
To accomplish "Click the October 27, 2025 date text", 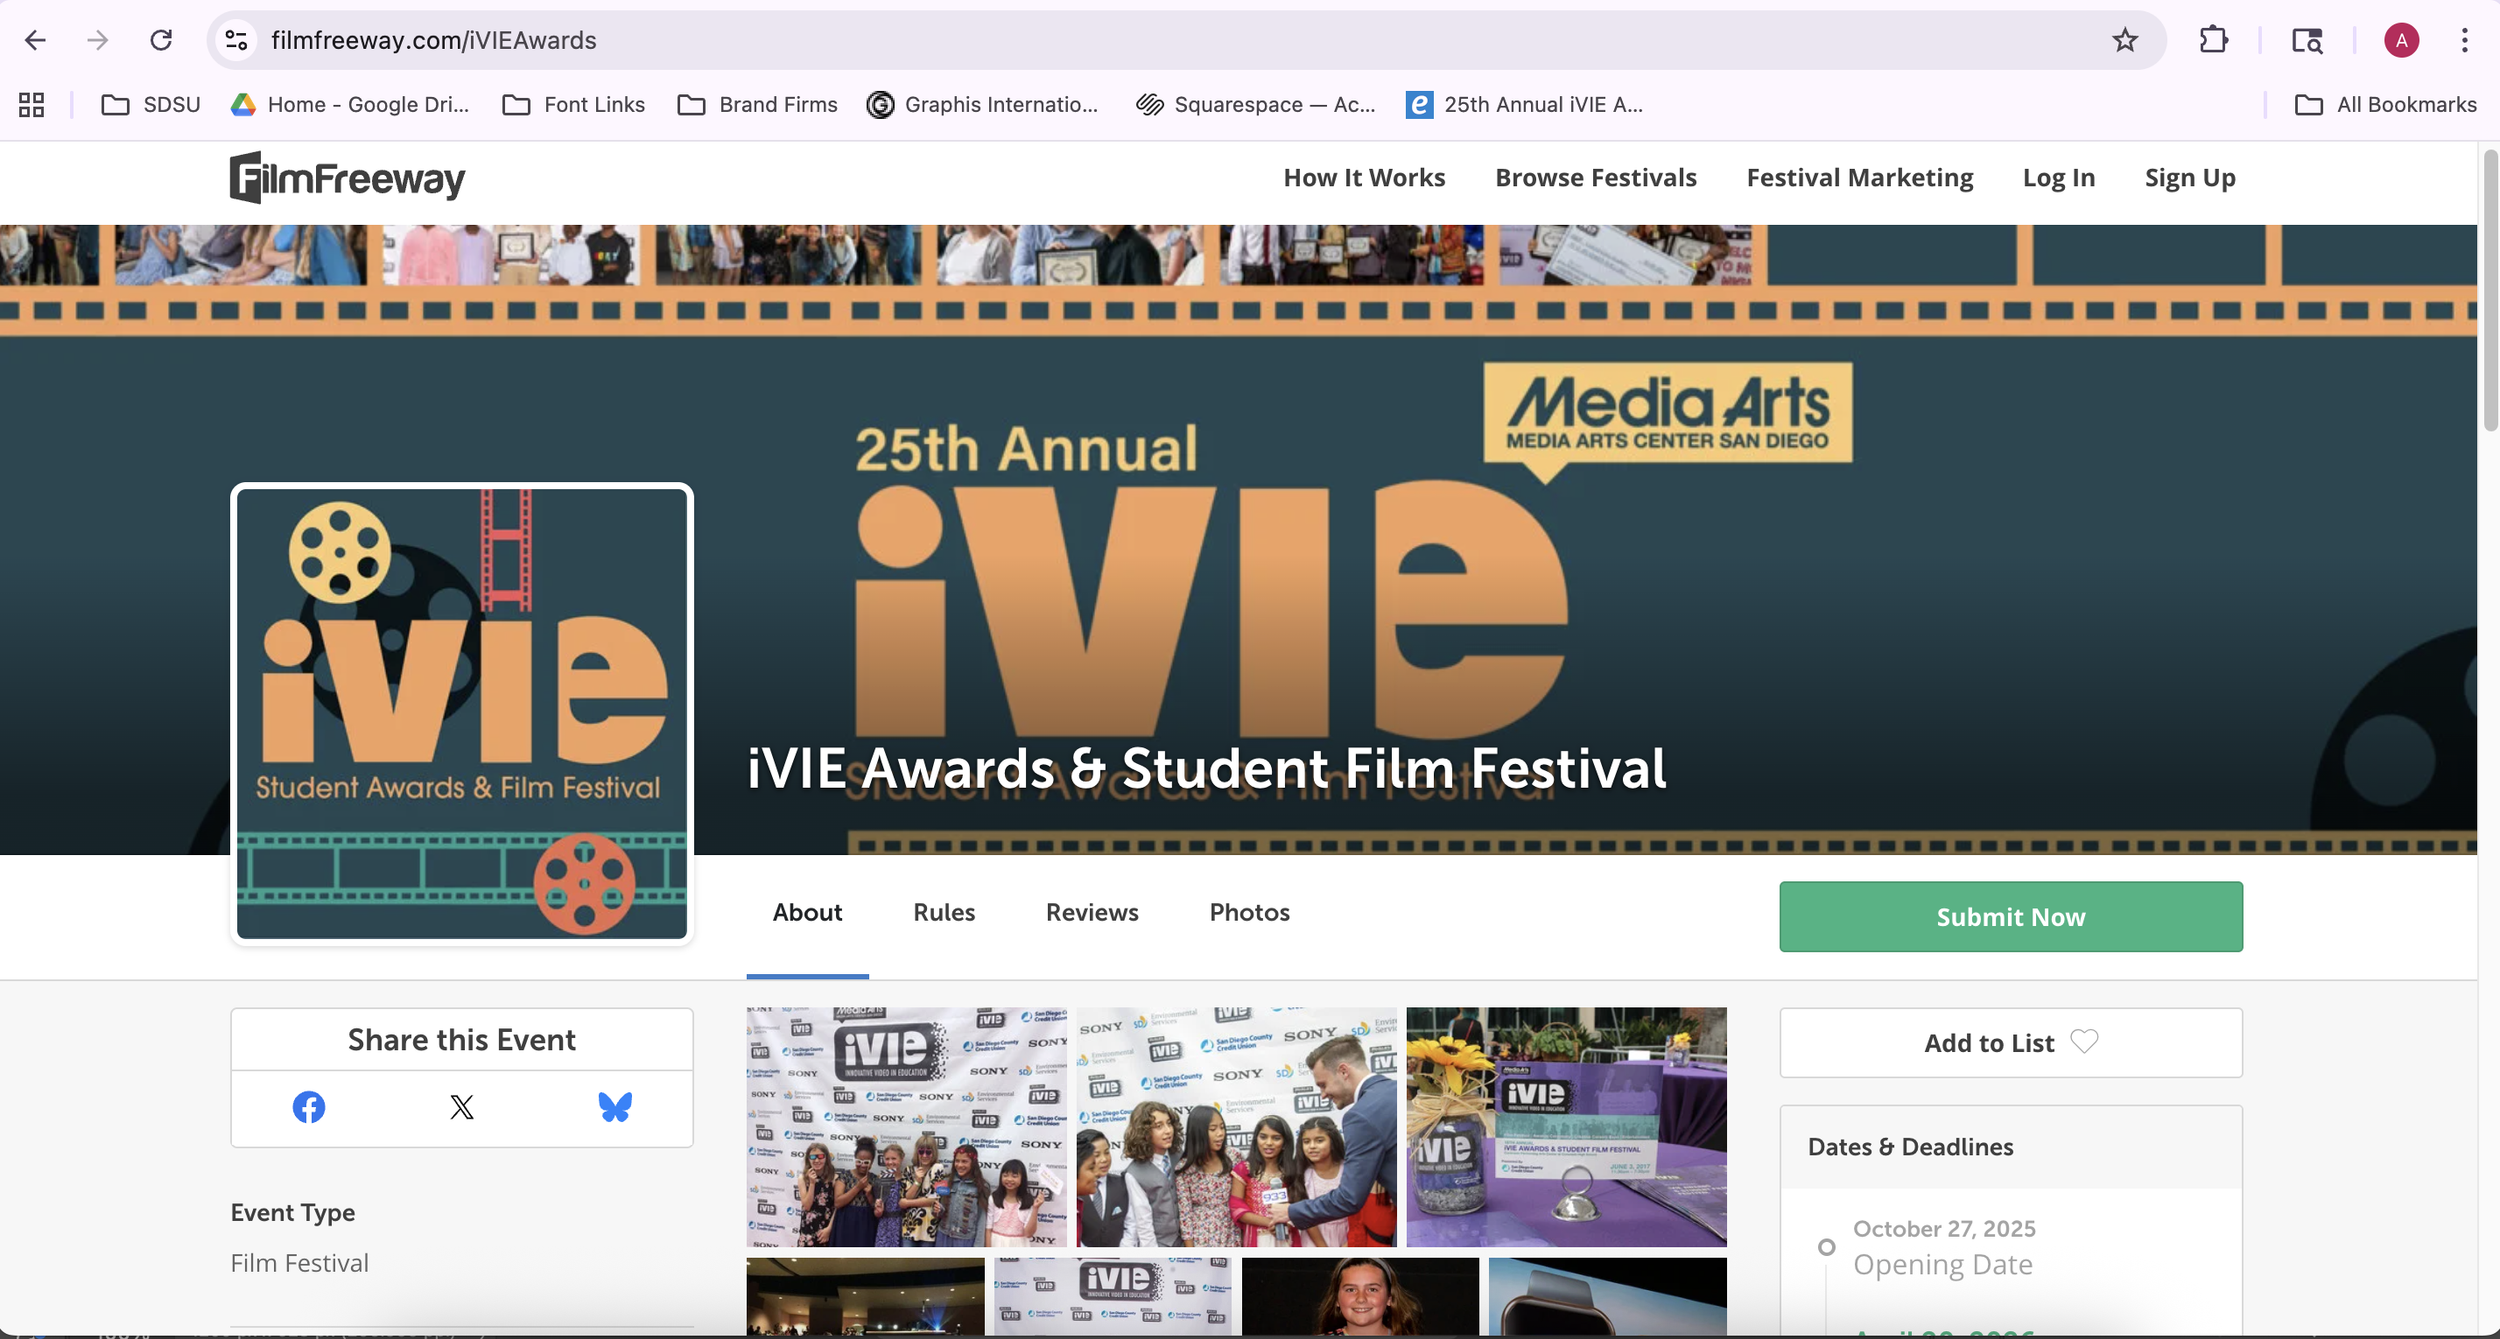I will click(1944, 1229).
